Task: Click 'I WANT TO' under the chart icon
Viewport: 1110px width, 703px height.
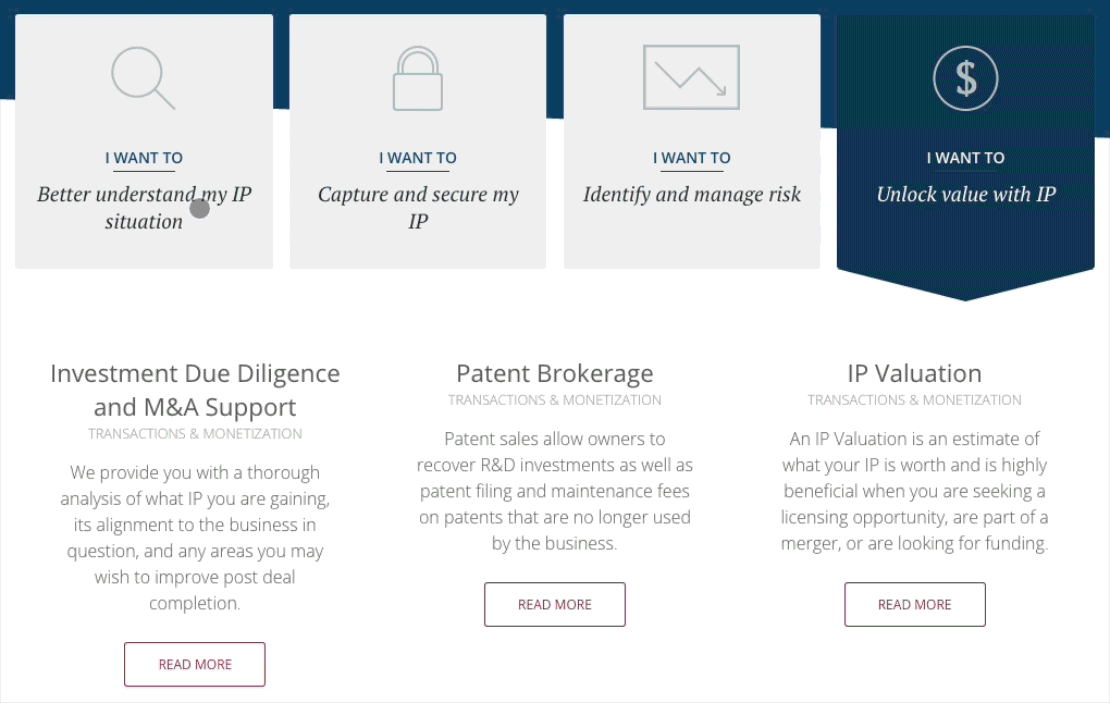Action: click(692, 158)
